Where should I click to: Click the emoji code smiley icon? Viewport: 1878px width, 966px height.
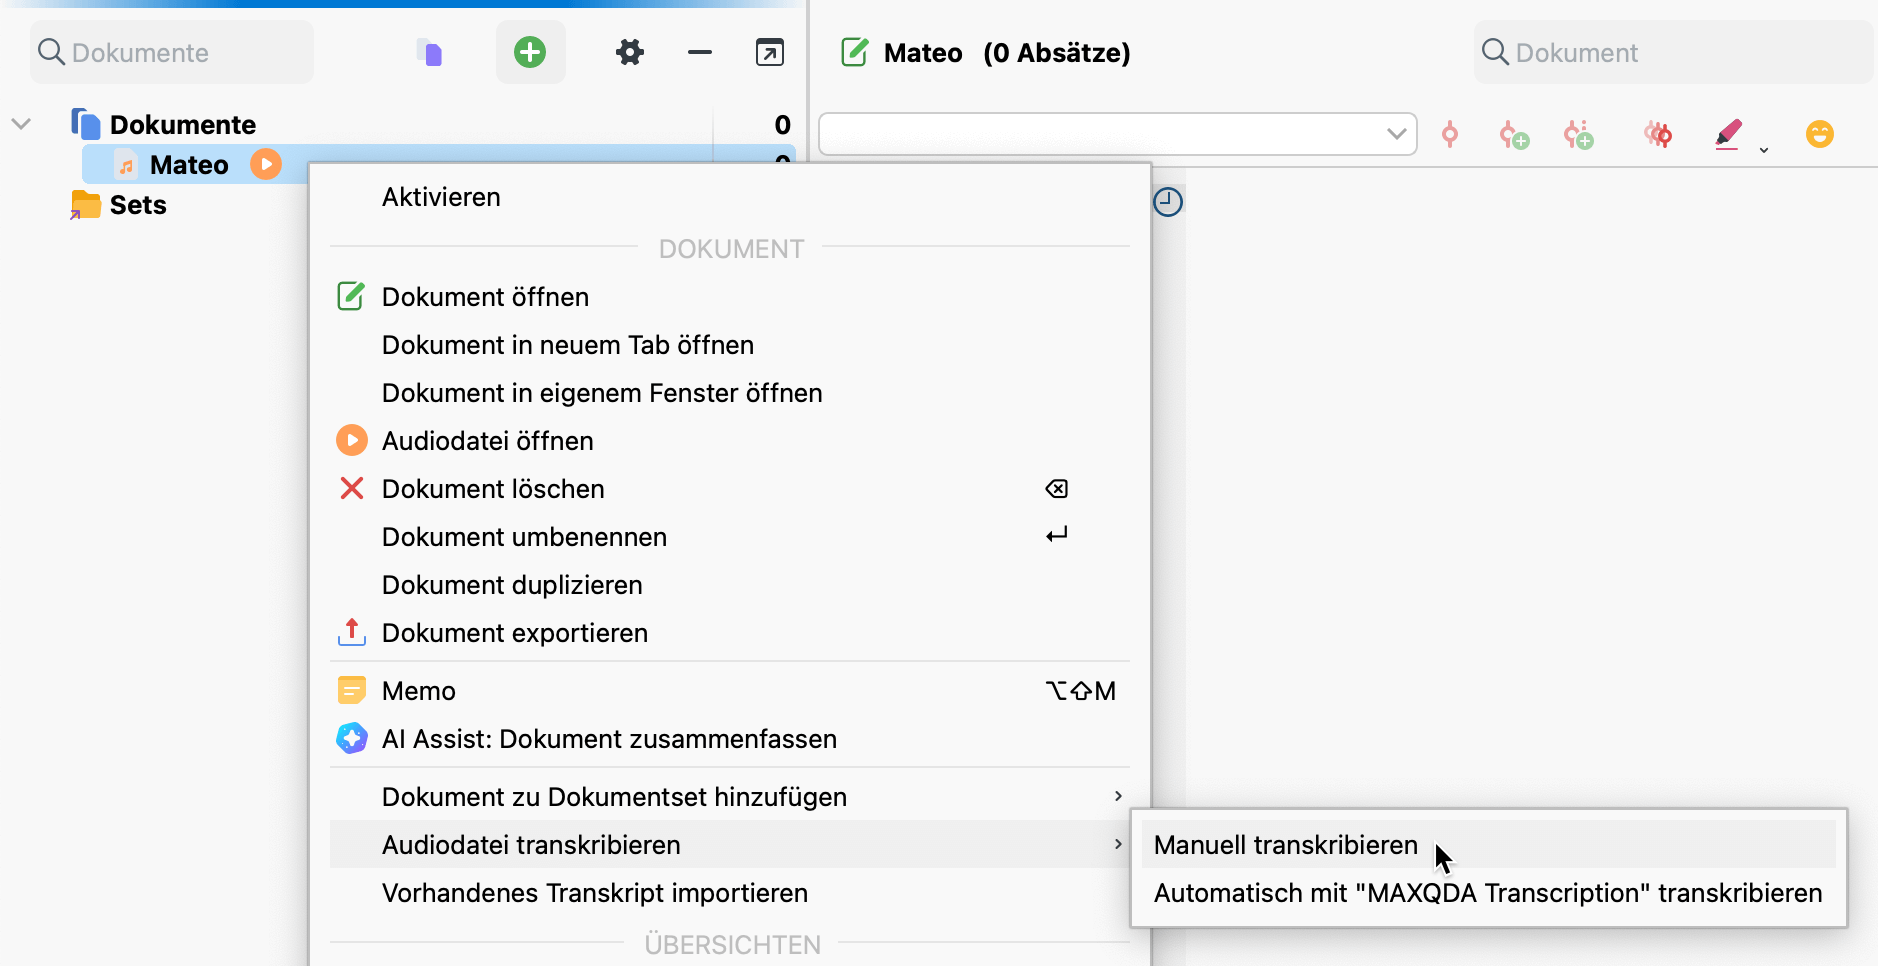[x=1819, y=134]
